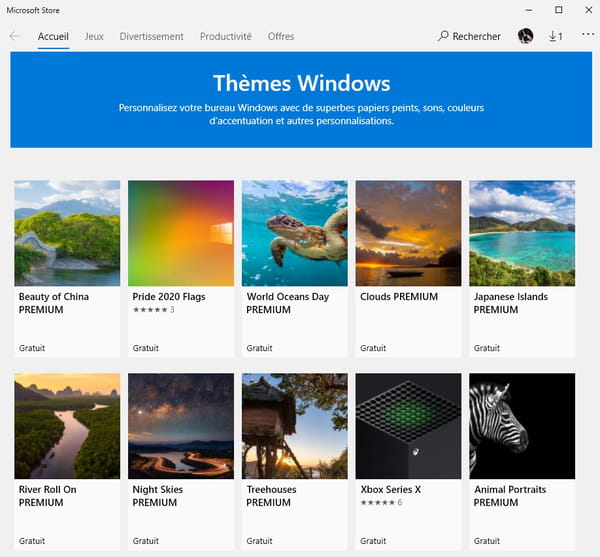Click Gratuit under River Roll On

point(32,541)
